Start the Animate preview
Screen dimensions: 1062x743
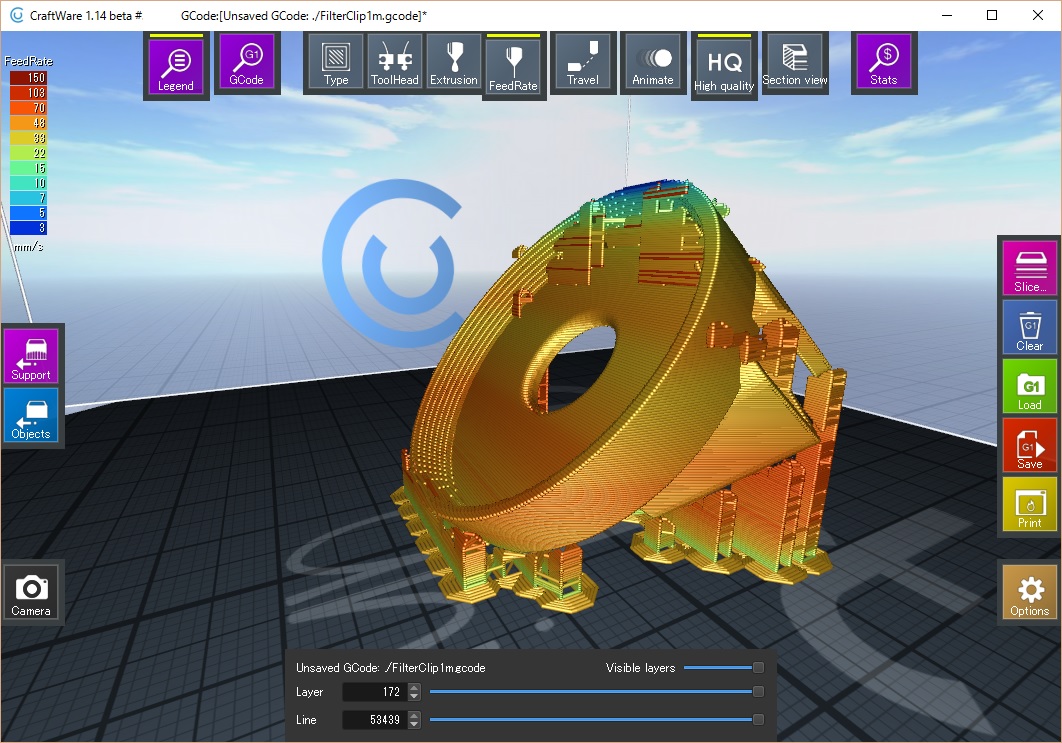coord(653,61)
